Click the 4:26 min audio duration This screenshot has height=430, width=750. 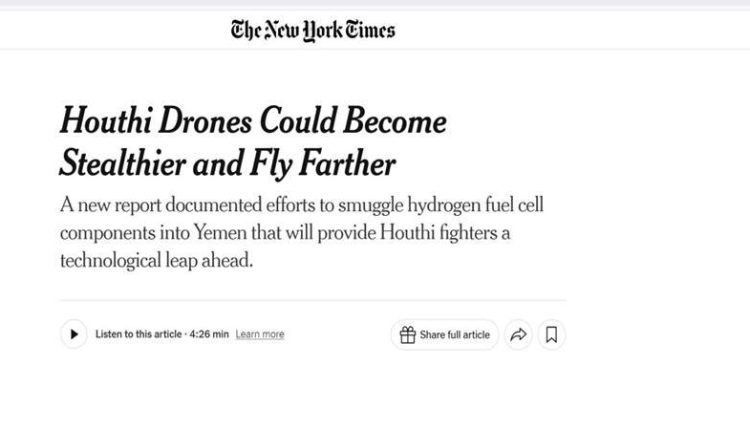209,335
